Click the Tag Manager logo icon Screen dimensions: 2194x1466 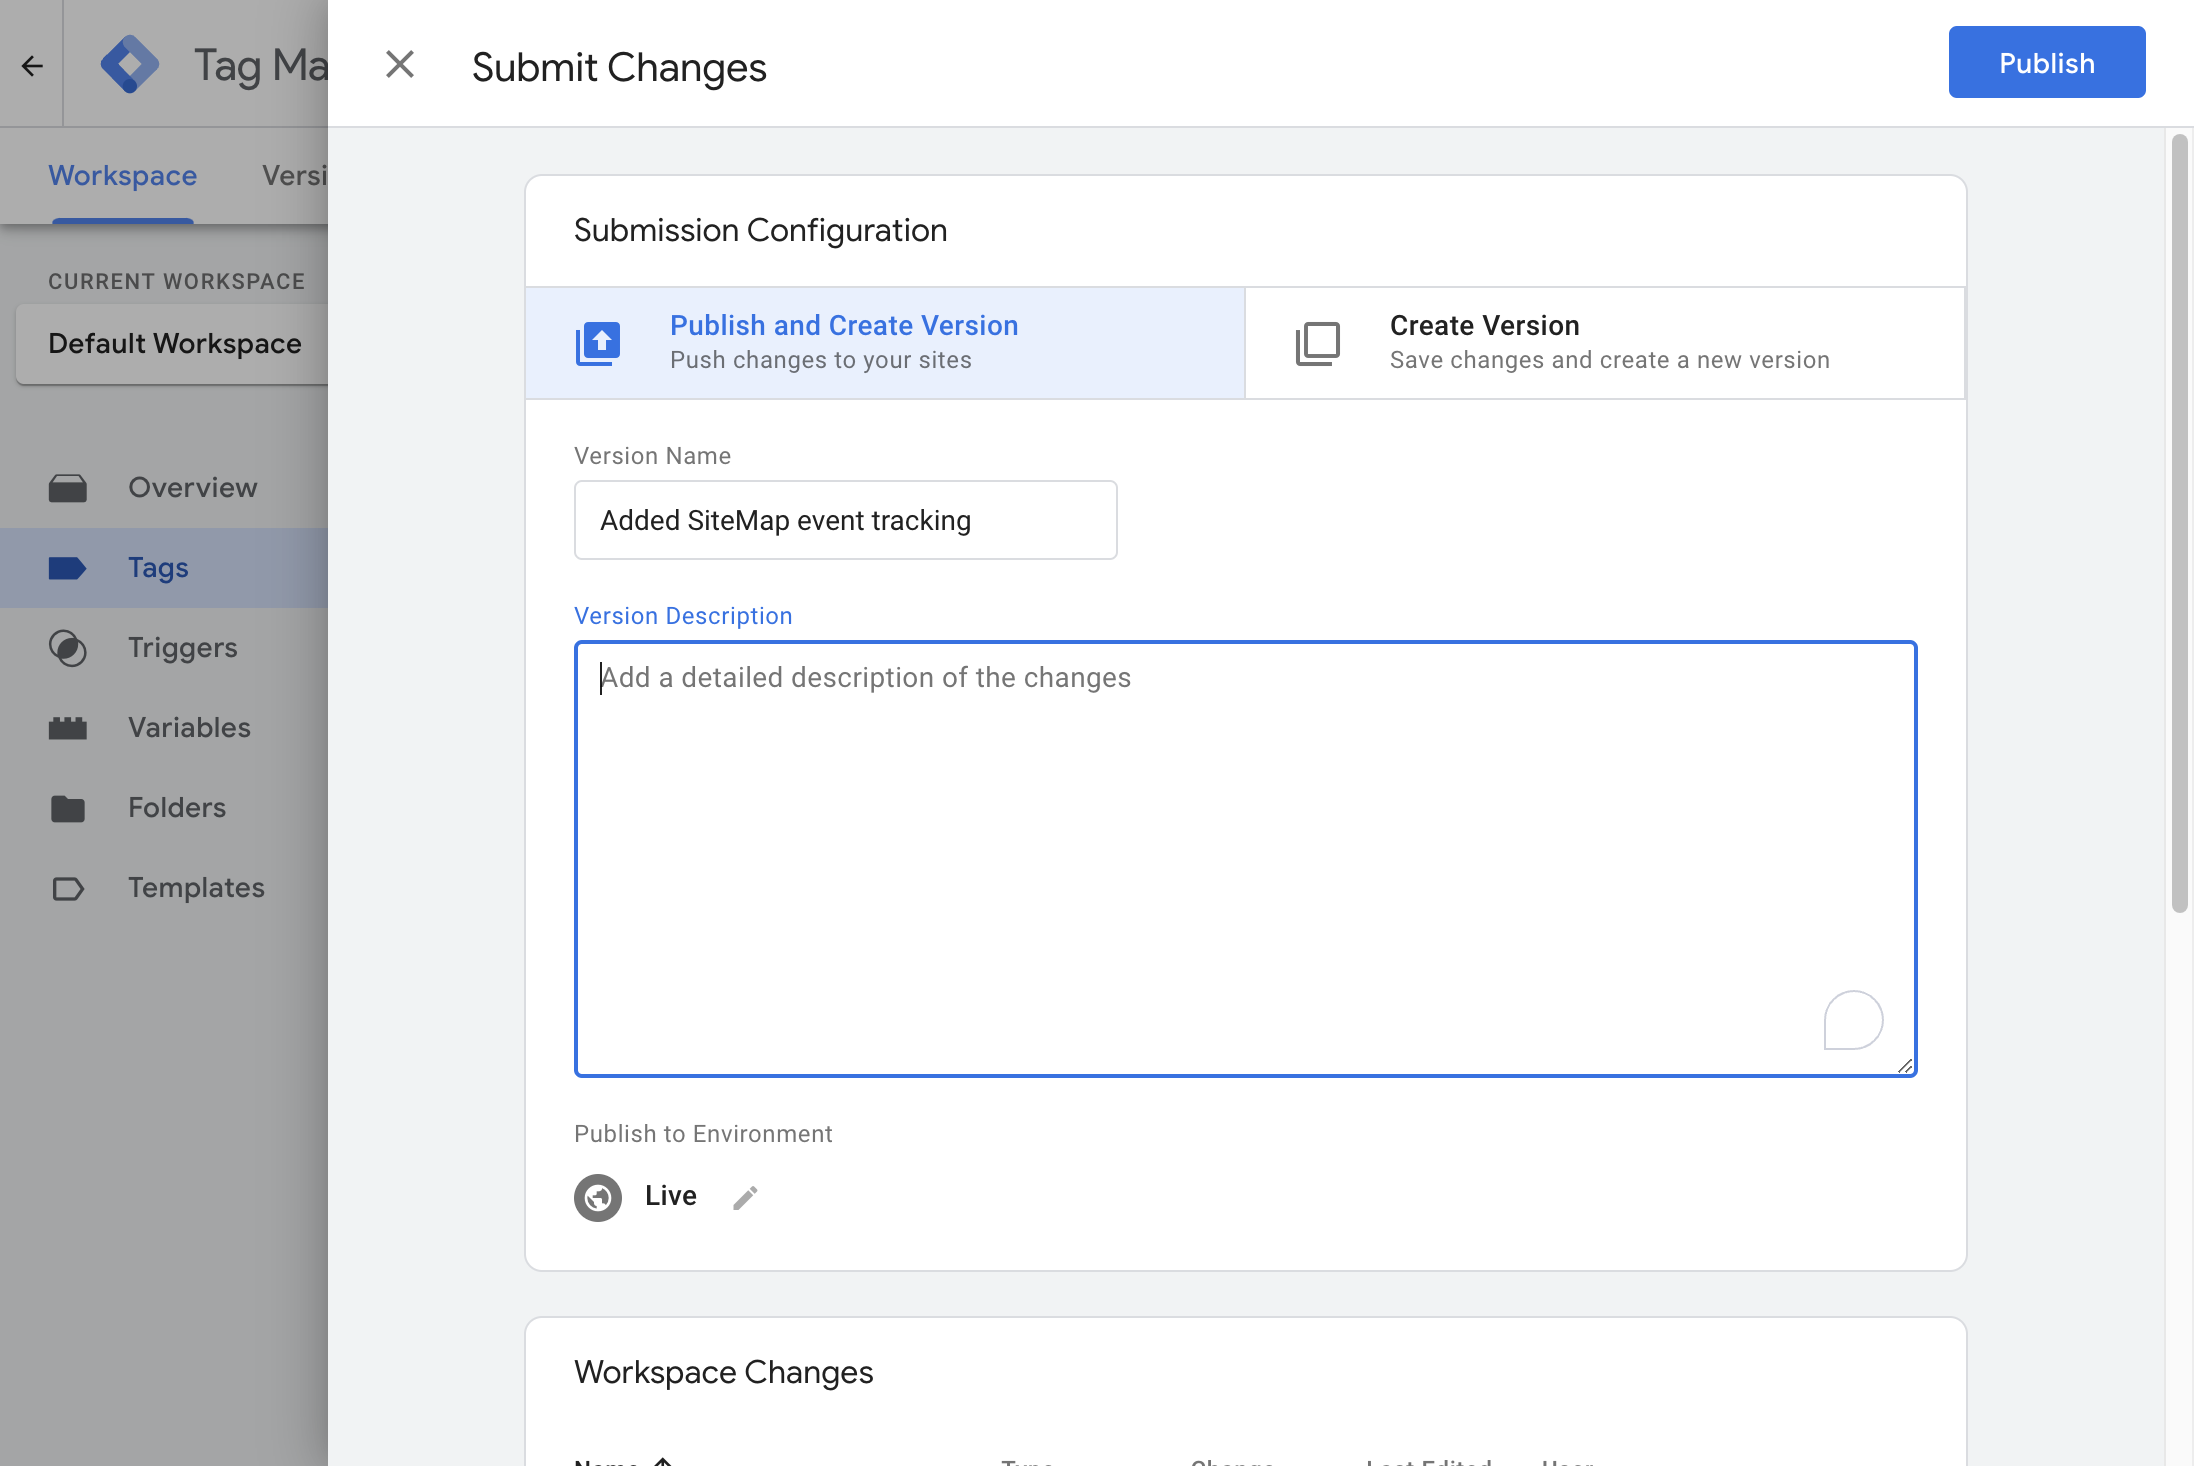click(x=130, y=65)
